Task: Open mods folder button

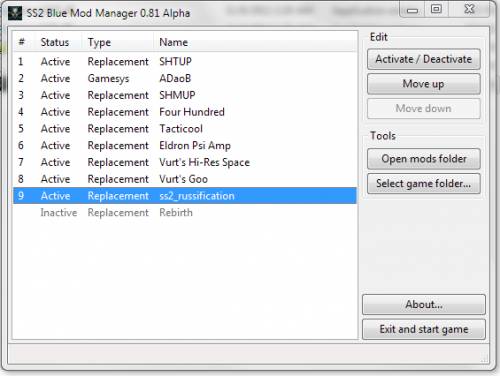Action: [x=424, y=159]
